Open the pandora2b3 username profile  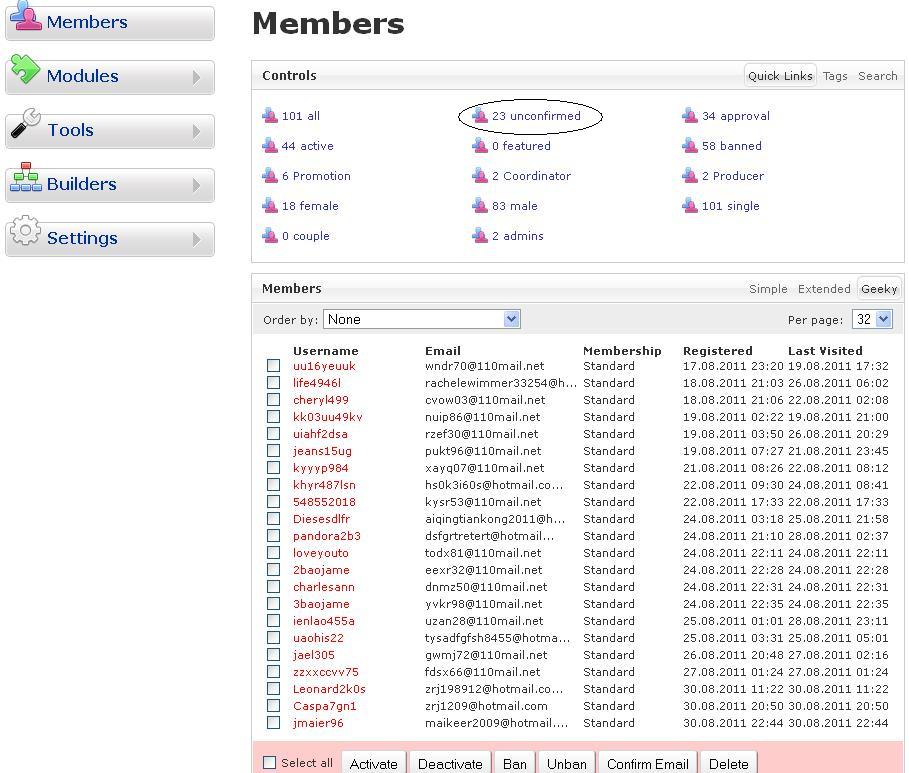[327, 536]
